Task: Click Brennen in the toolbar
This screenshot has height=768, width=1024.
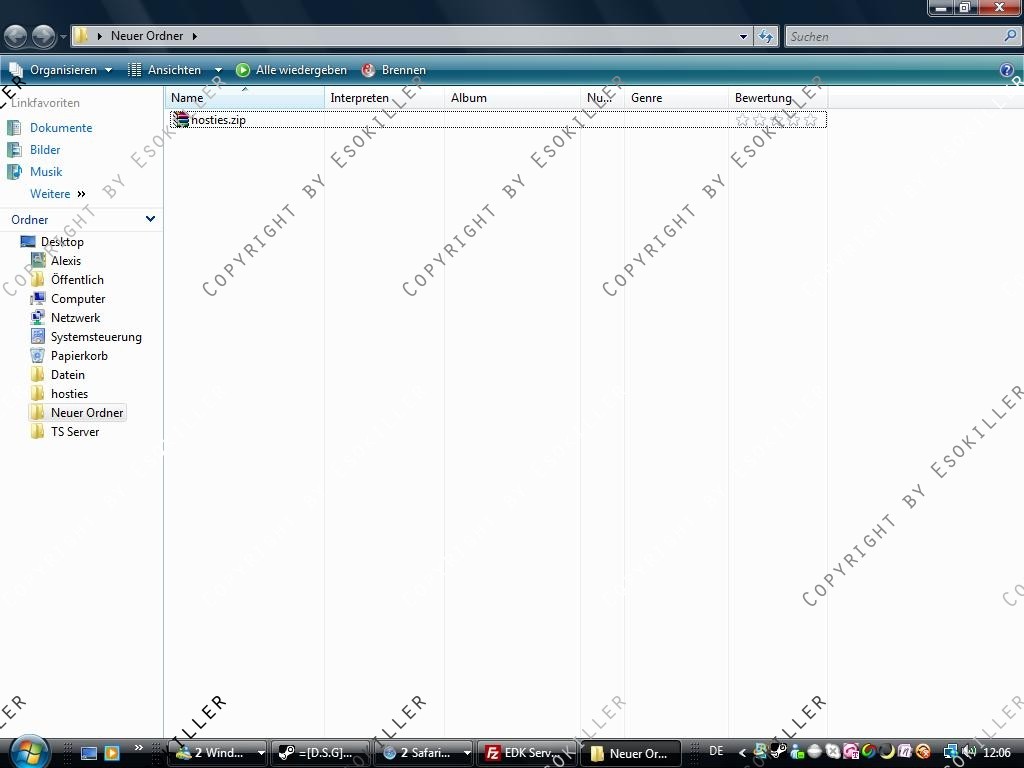Action: coord(394,70)
